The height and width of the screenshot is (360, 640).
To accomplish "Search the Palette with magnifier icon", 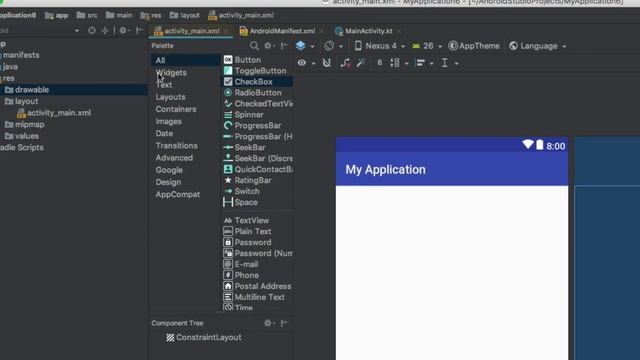I will (254, 46).
